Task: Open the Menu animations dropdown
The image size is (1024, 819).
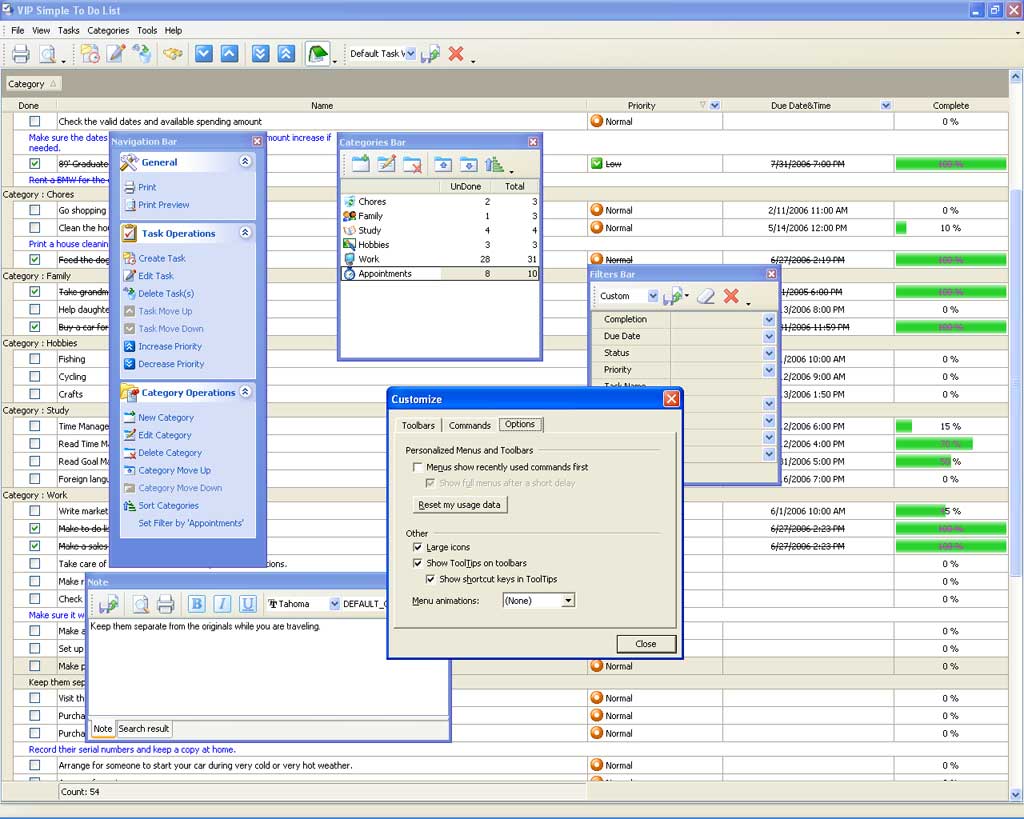Action: [x=567, y=601]
